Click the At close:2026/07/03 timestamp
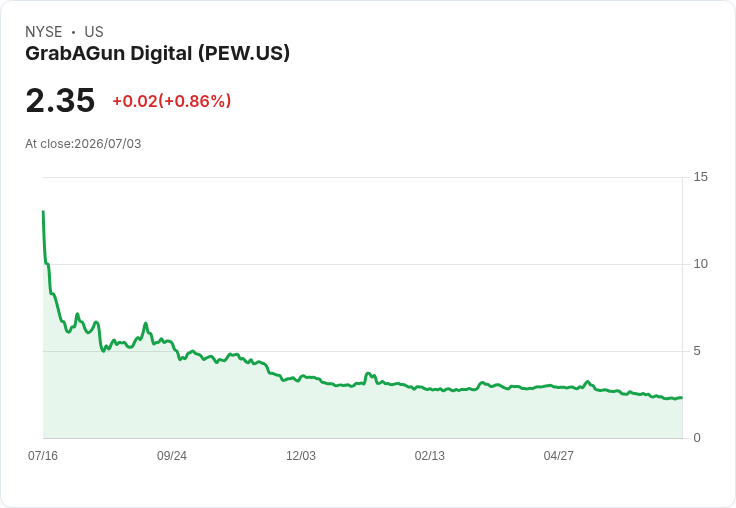Screen dimensions: 736x508 (x=83, y=144)
